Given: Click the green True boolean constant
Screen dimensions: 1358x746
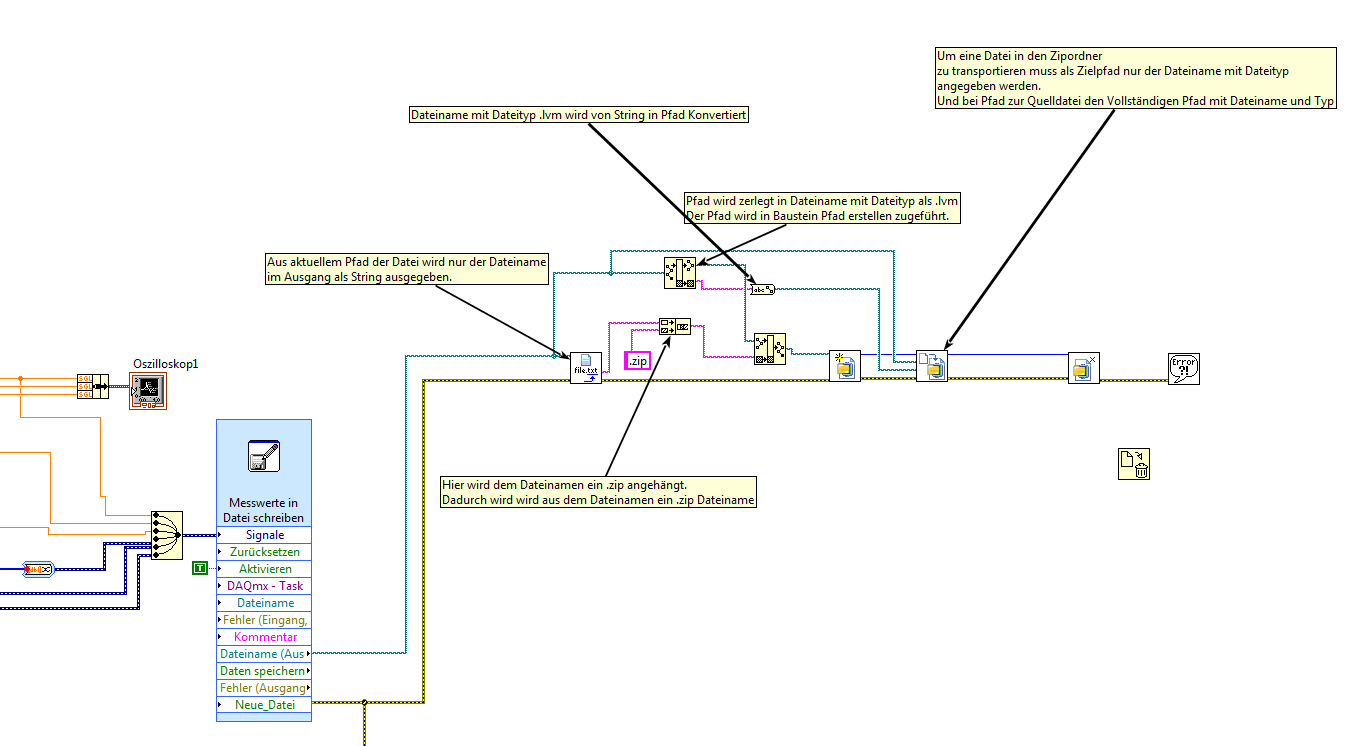Looking at the screenshot, I should pos(200,568).
